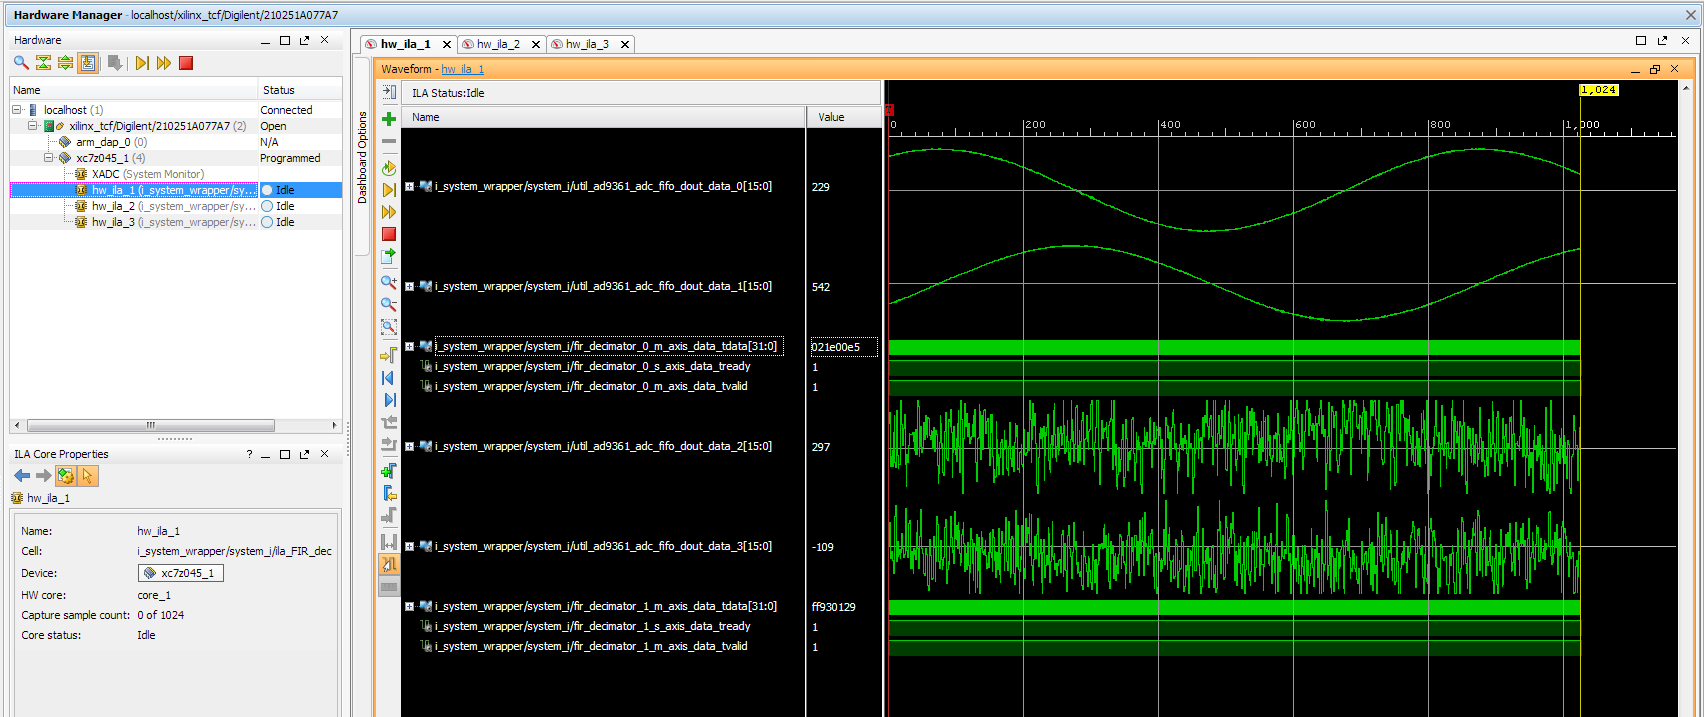Run trigger from Hardware panel toolbar

142,63
